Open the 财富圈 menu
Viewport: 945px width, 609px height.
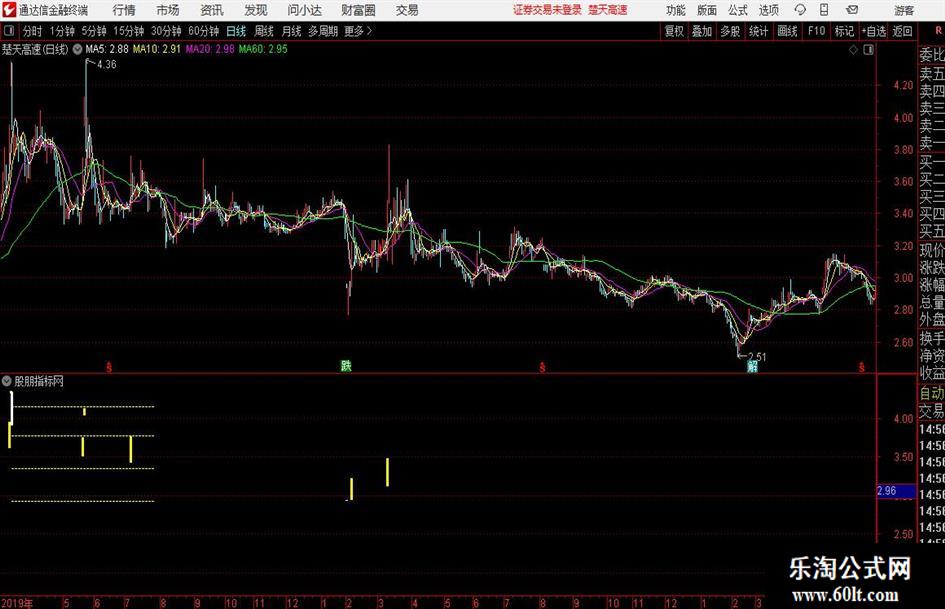pos(358,10)
